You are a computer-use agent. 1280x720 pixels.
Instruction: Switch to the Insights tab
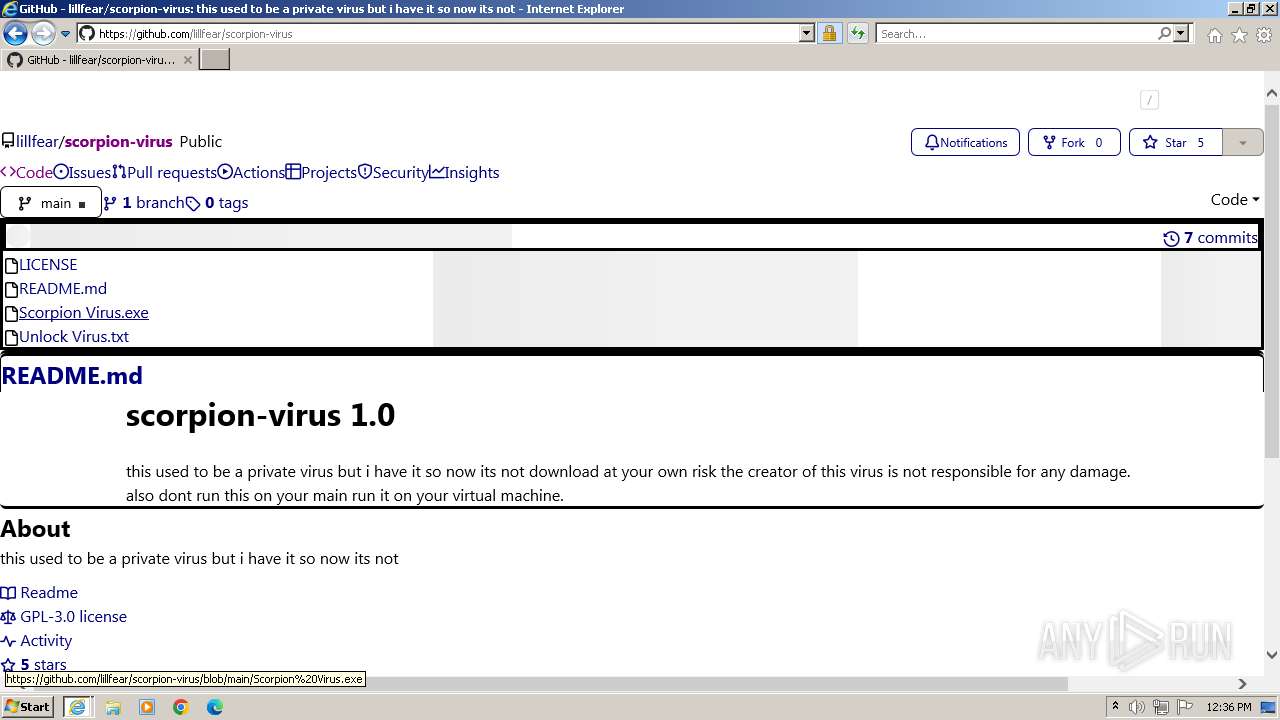click(465, 172)
